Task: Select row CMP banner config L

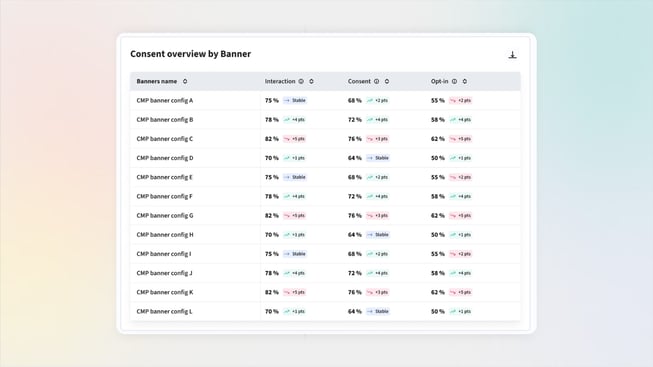Action: pyautogui.click(x=325, y=311)
